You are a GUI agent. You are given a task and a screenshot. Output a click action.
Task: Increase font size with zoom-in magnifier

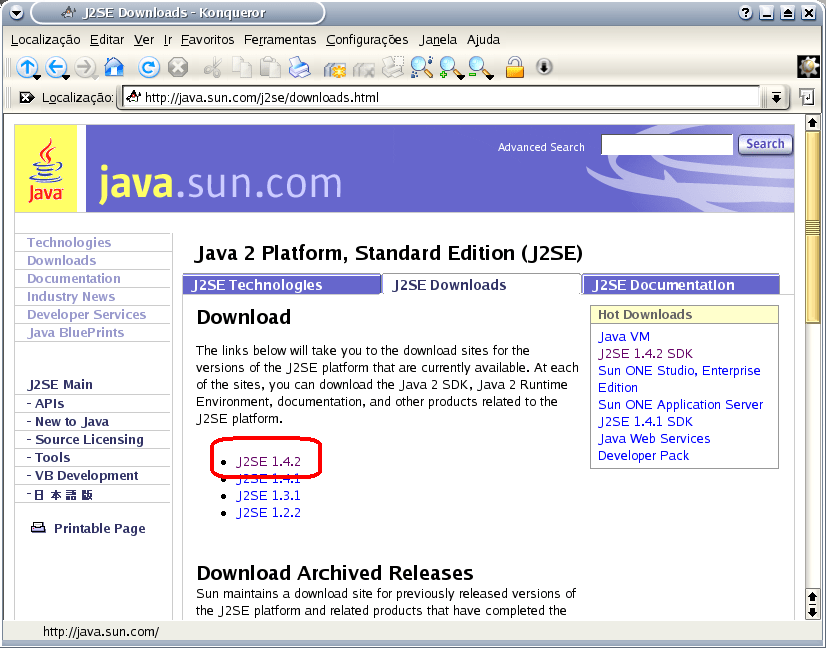click(449, 67)
